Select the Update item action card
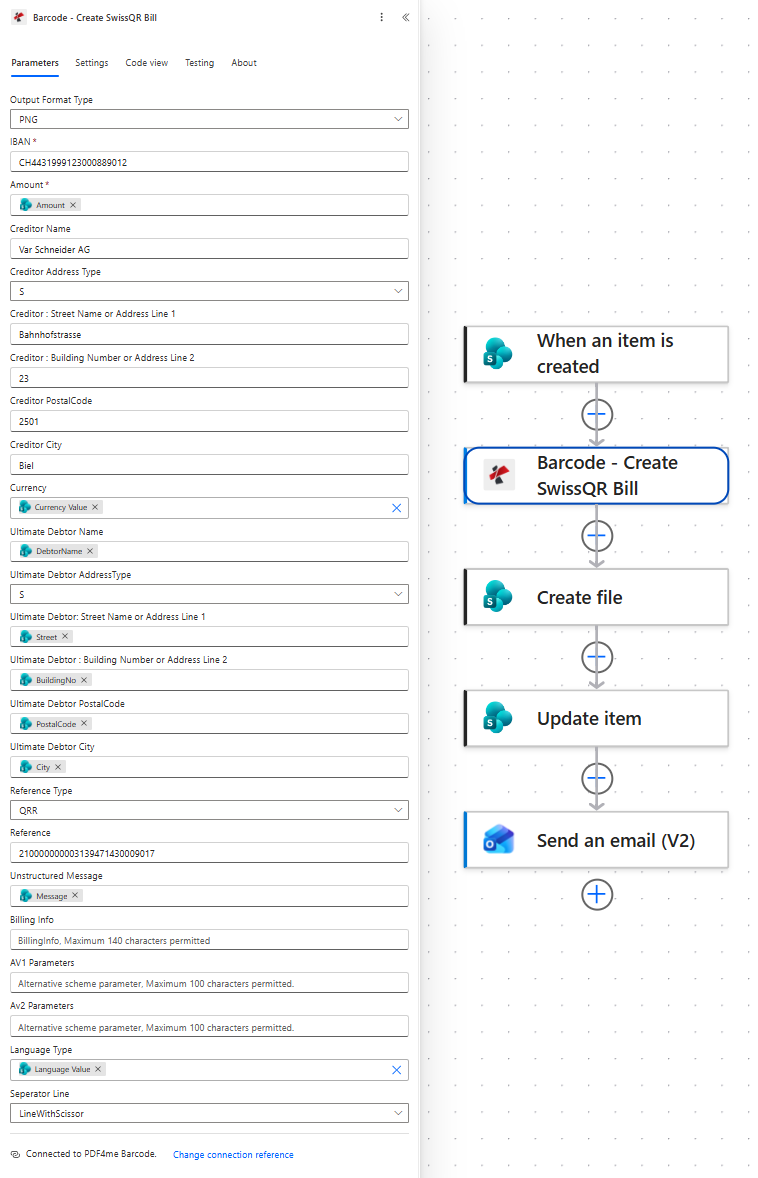758x1178 pixels. coord(596,718)
